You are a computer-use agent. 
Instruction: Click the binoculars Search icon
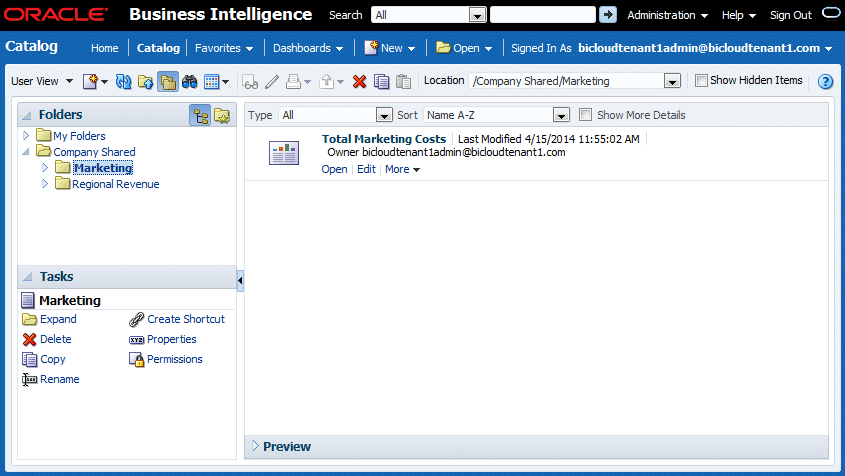click(x=190, y=81)
